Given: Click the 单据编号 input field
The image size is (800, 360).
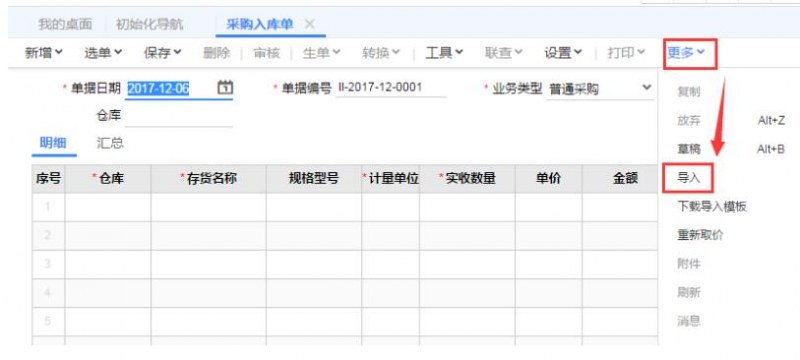Looking at the screenshot, I should point(391,88).
